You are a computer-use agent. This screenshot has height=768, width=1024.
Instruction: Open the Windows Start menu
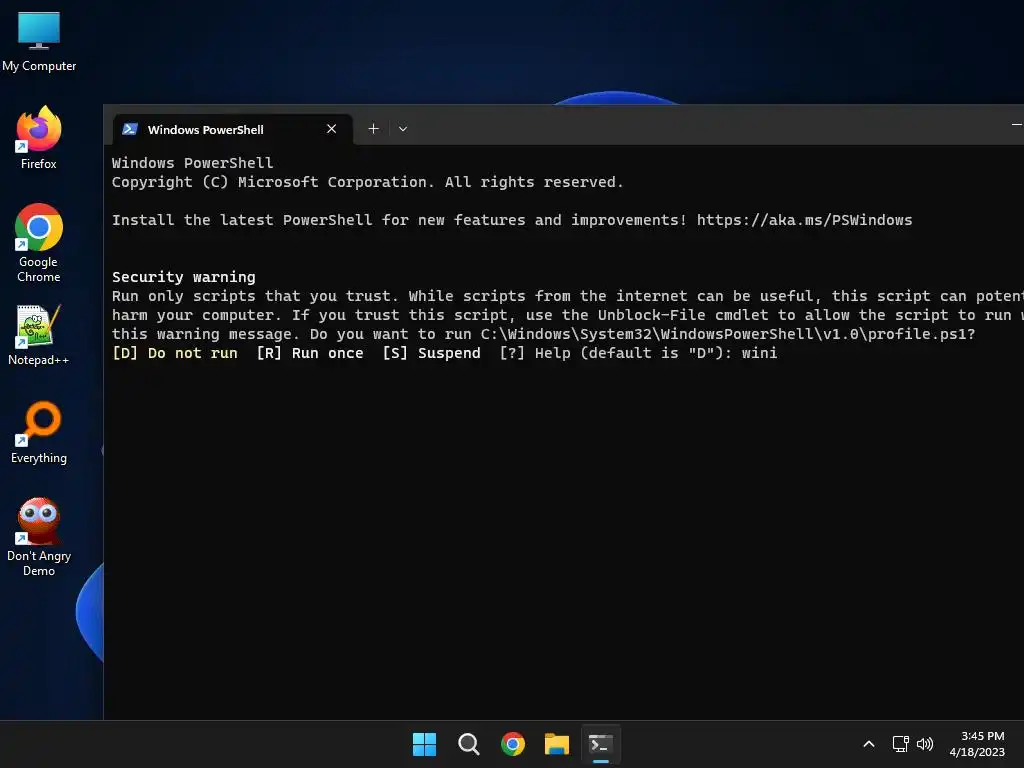424,744
